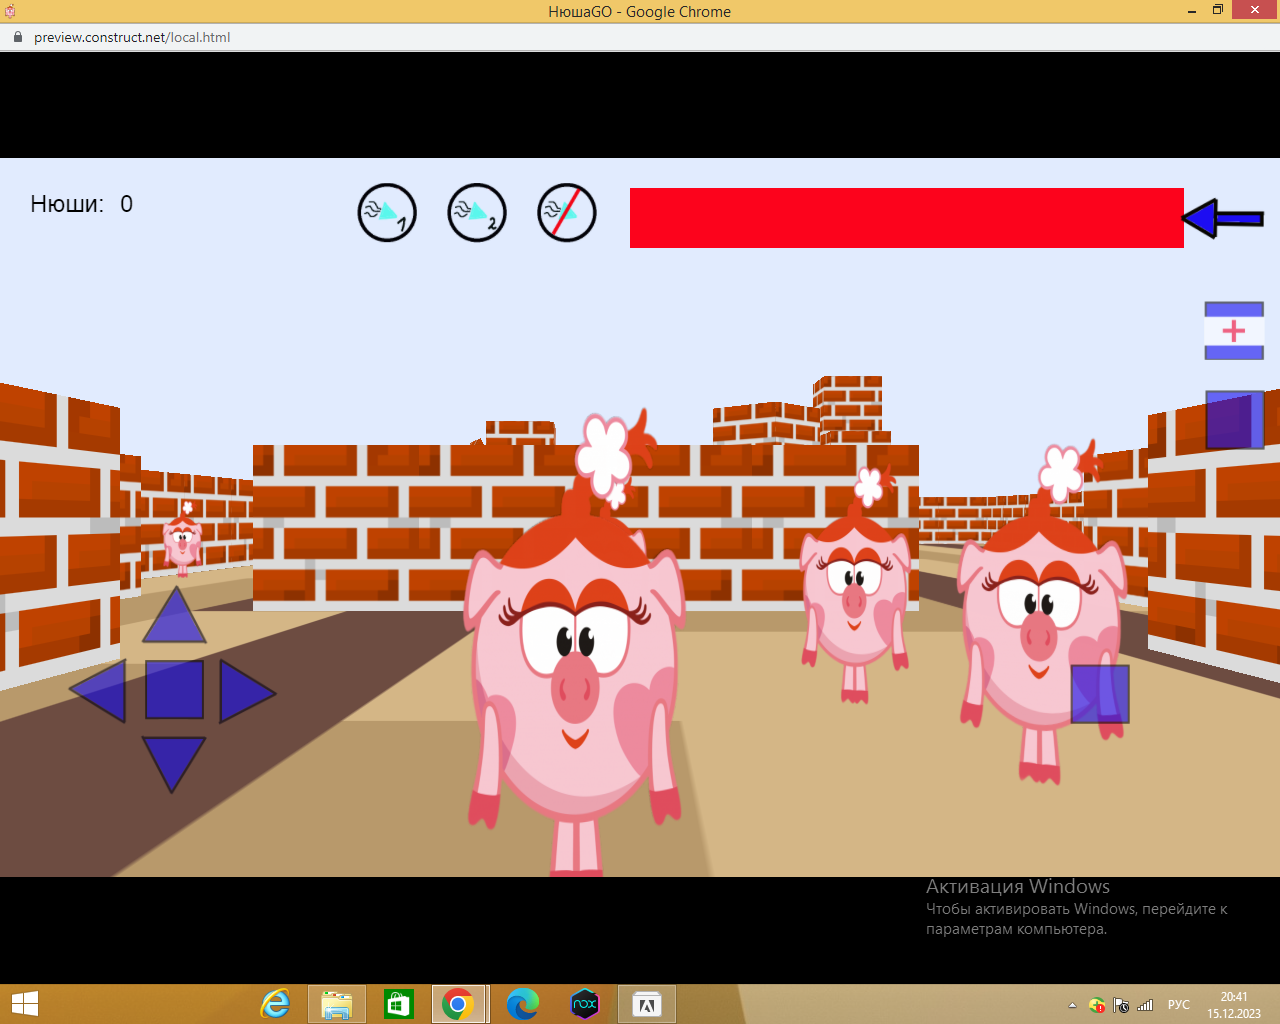Open File Explorer from the taskbar

(x=337, y=1004)
